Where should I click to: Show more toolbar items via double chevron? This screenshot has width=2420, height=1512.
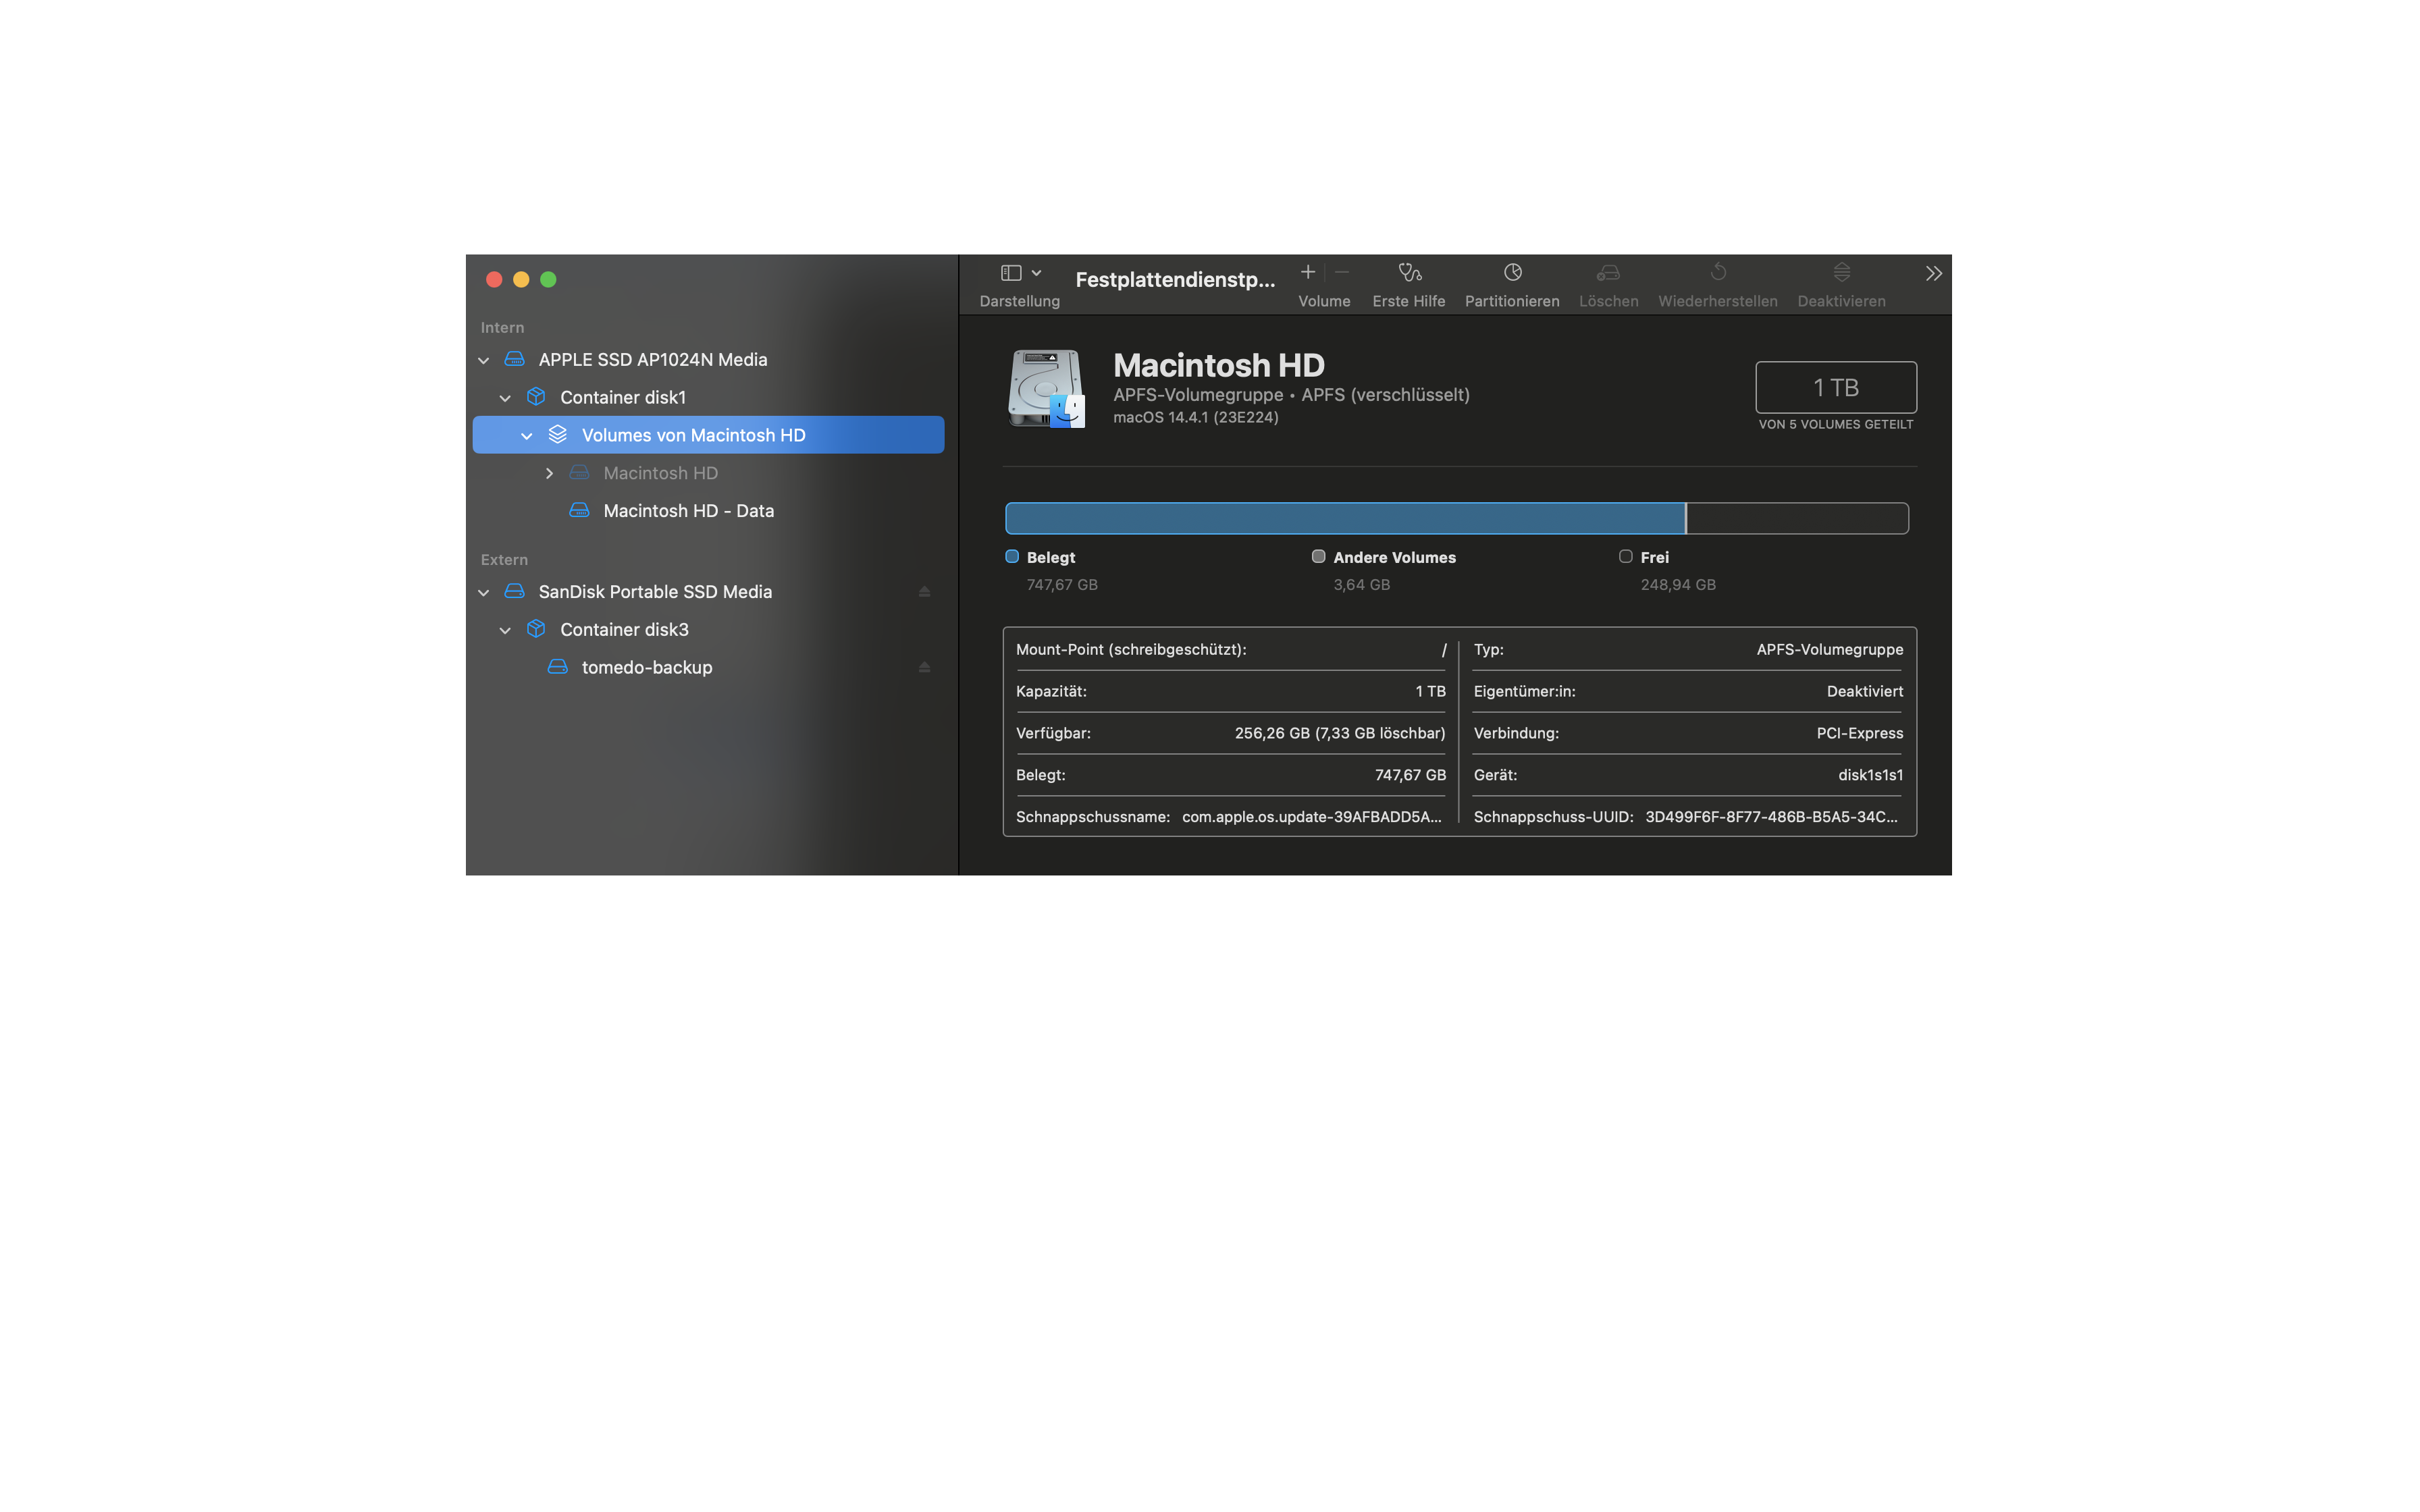[x=1933, y=273]
